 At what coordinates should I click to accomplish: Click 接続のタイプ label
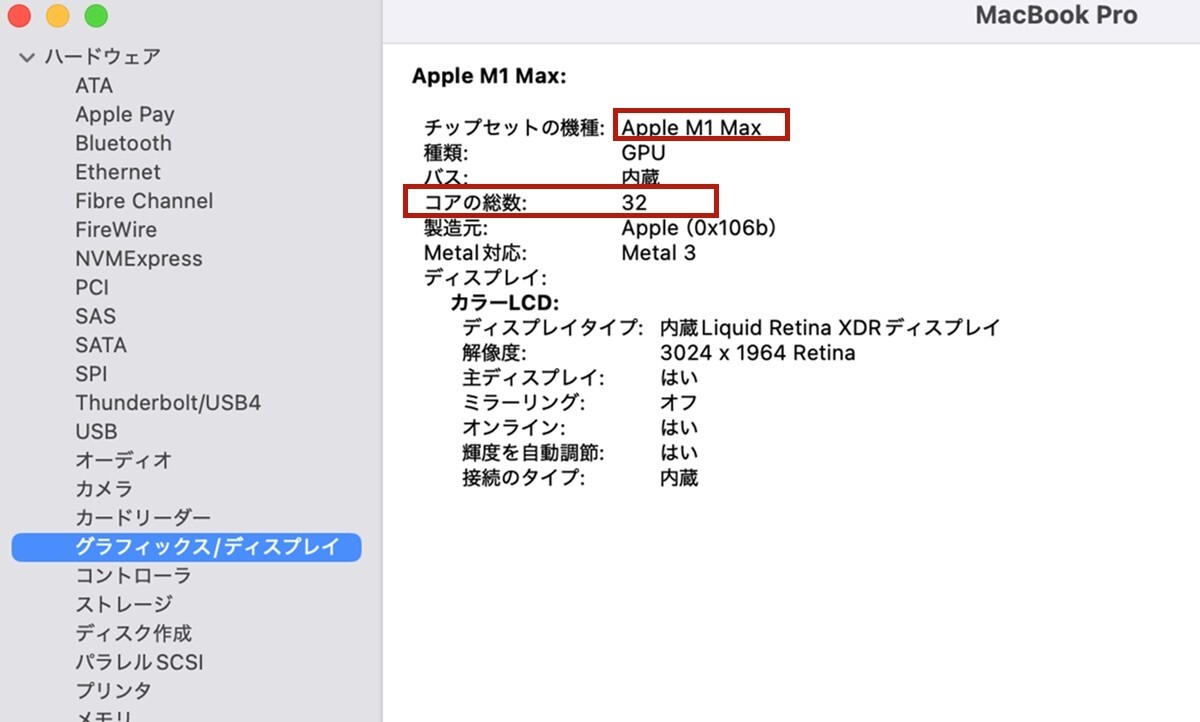click(523, 478)
